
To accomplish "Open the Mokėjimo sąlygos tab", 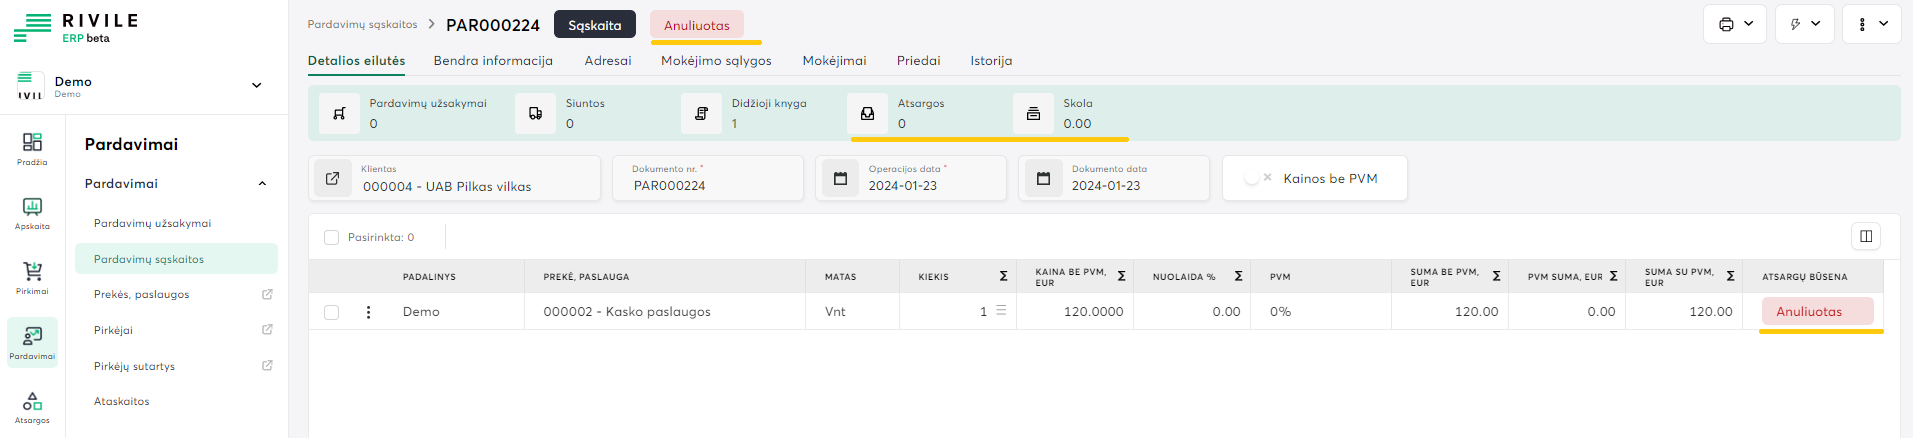I will (716, 61).
